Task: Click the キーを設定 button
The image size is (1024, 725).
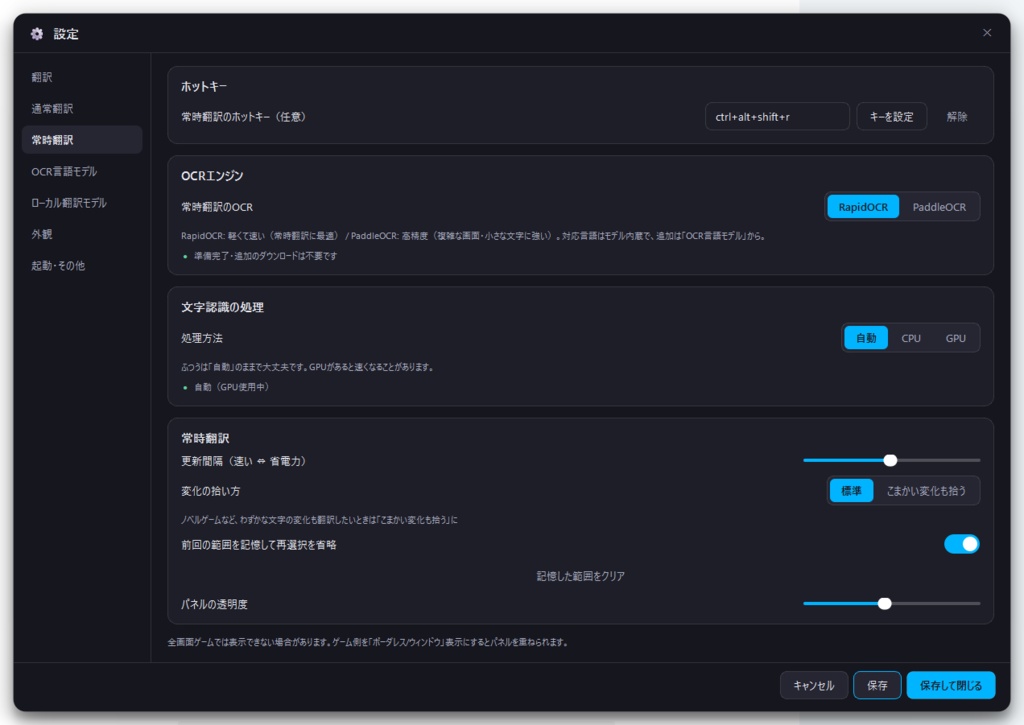Action: (x=891, y=117)
